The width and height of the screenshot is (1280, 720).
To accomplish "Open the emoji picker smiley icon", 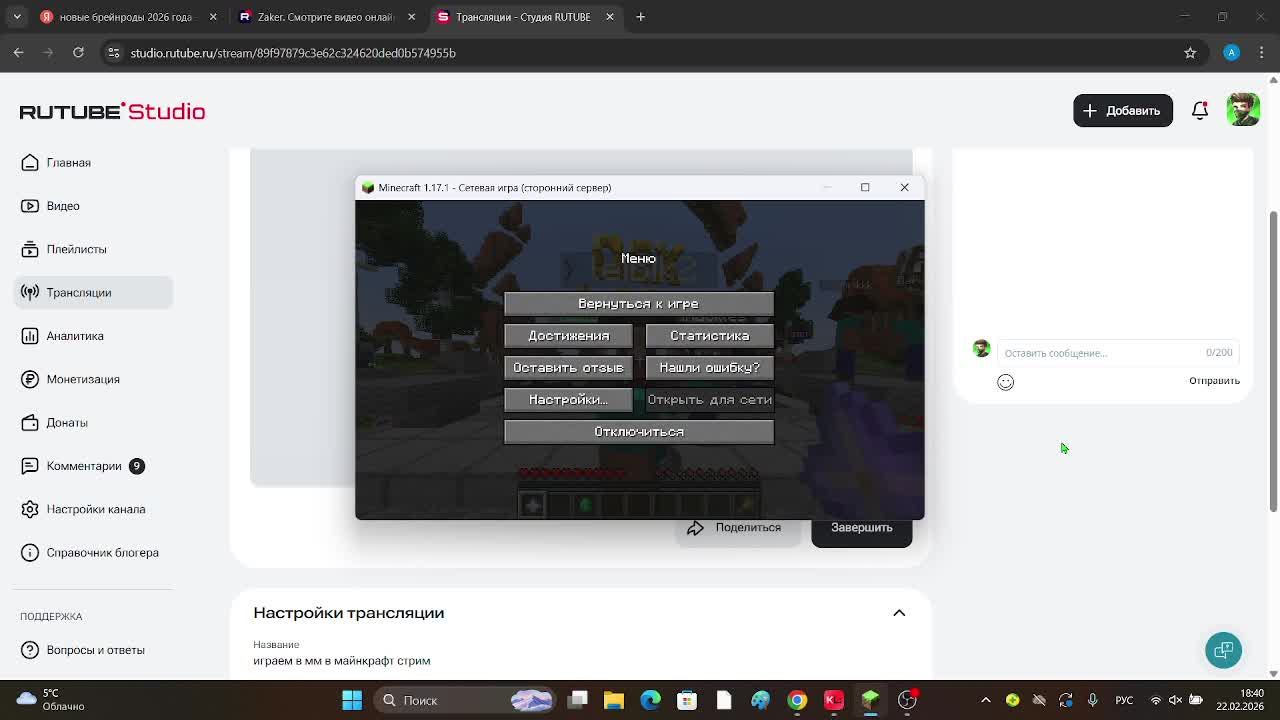I will point(1005,382).
